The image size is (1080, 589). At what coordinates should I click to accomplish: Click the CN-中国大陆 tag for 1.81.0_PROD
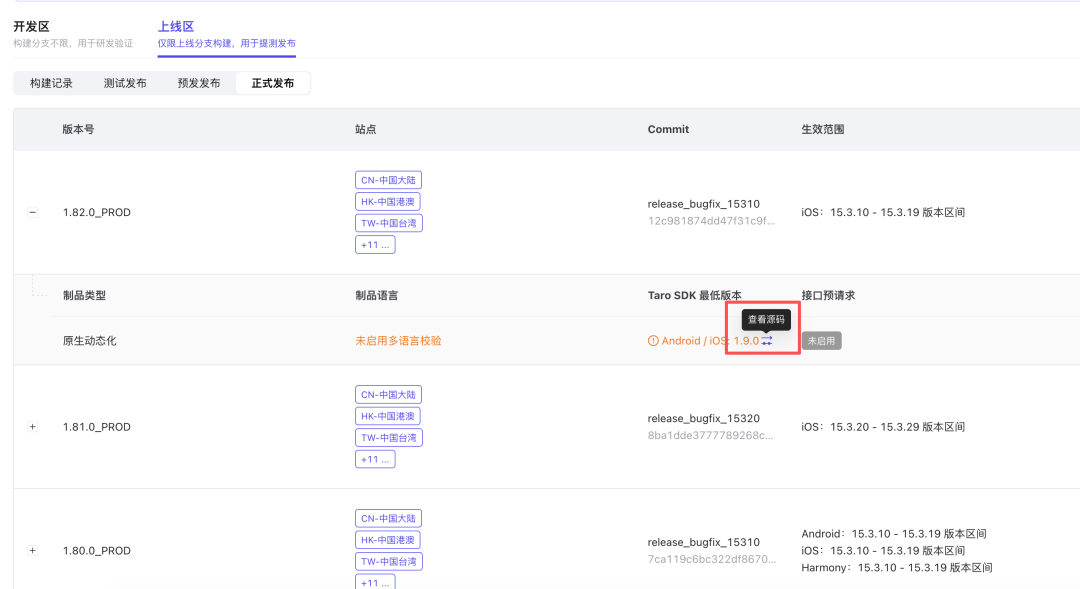[388, 395]
